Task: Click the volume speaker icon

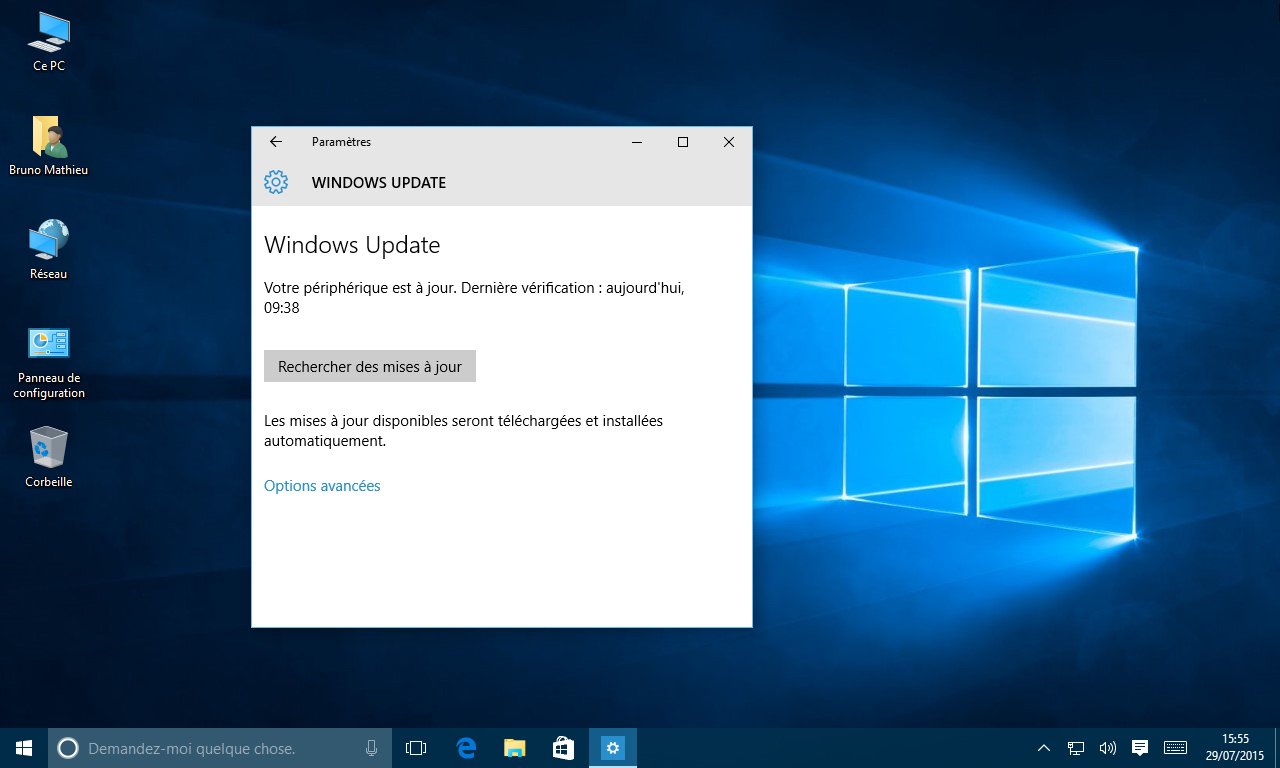Action: (x=1107, y=748)
